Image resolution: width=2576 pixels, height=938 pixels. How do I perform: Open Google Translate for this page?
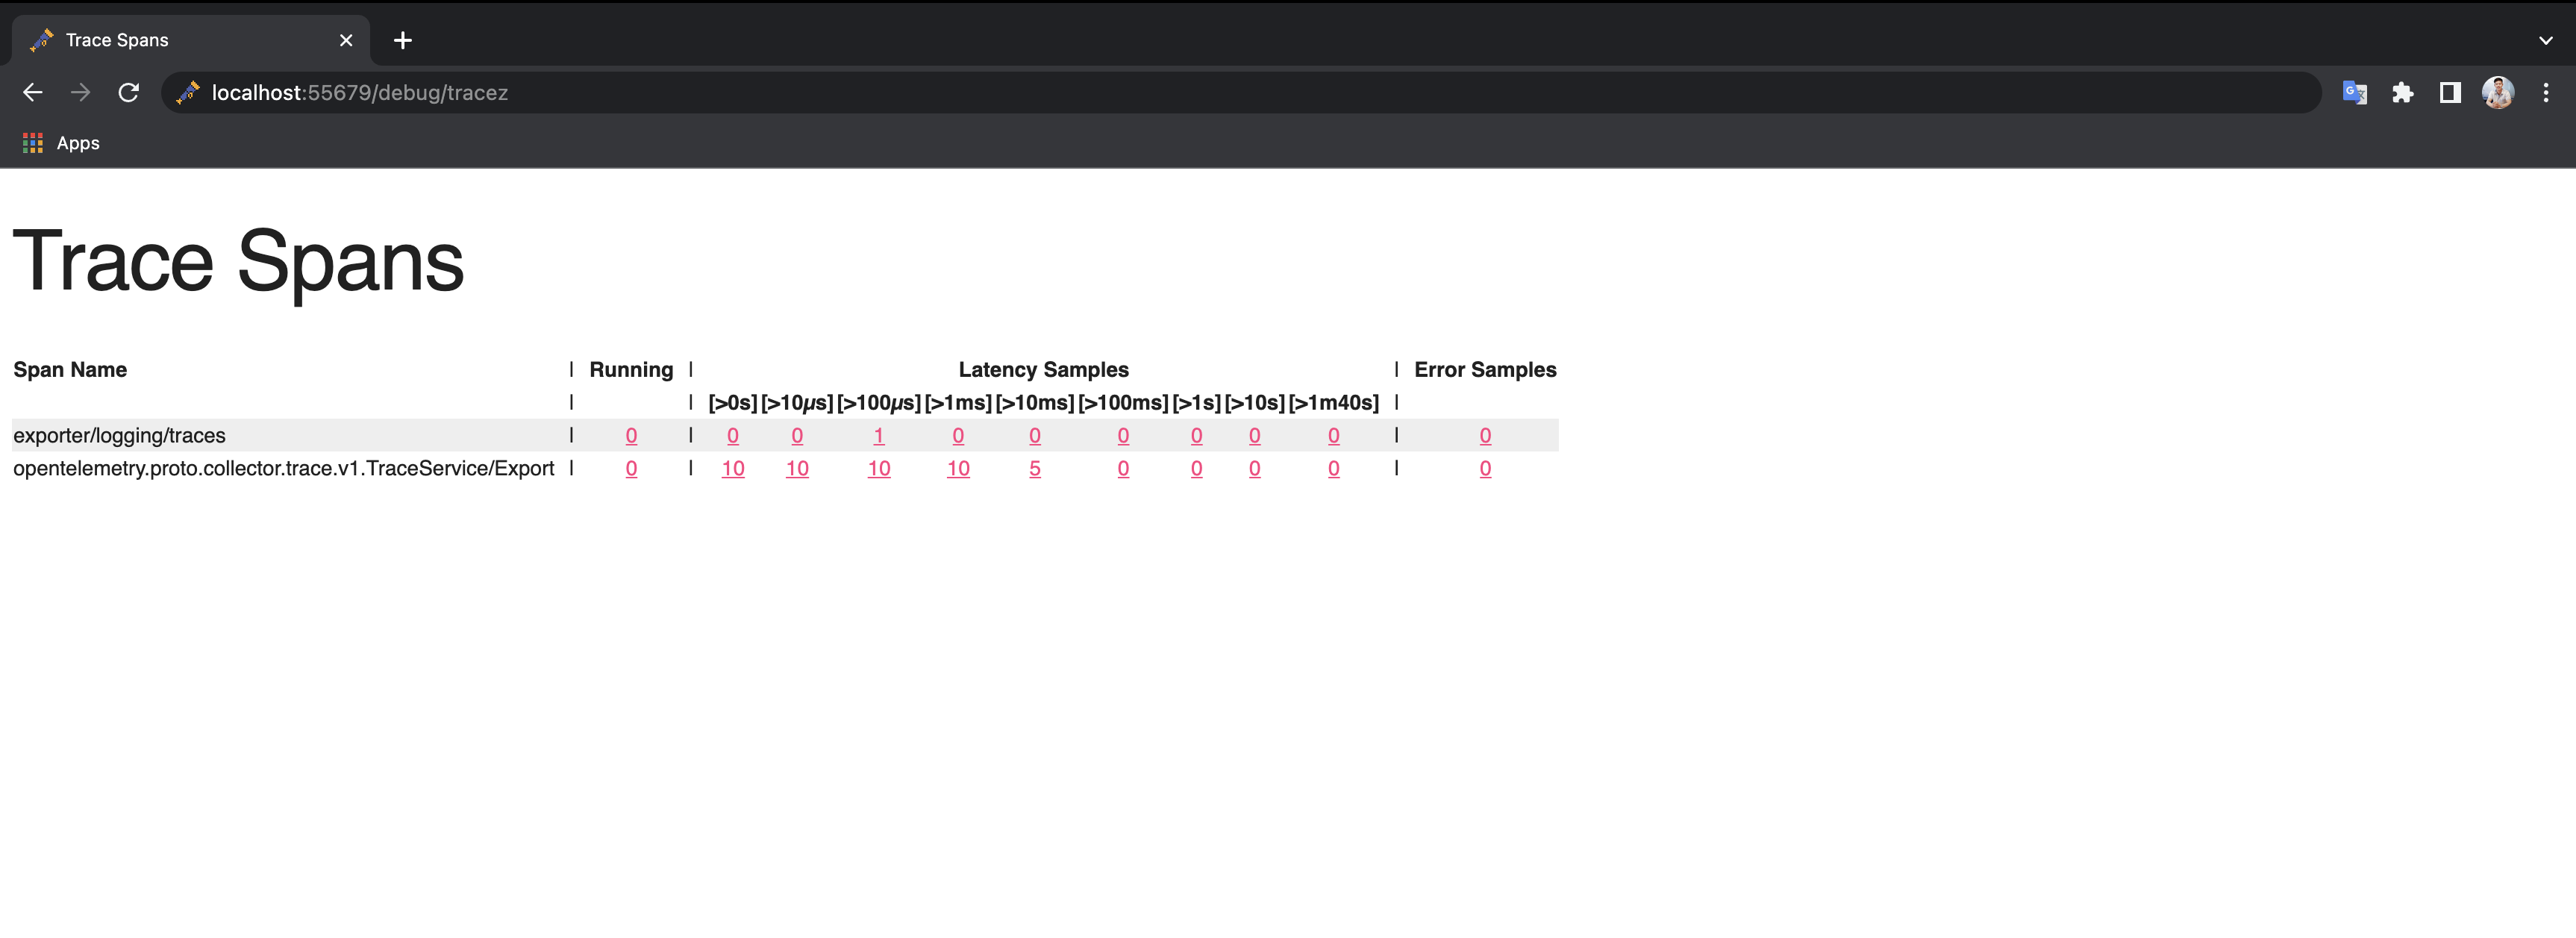[x=2355, y=92]
